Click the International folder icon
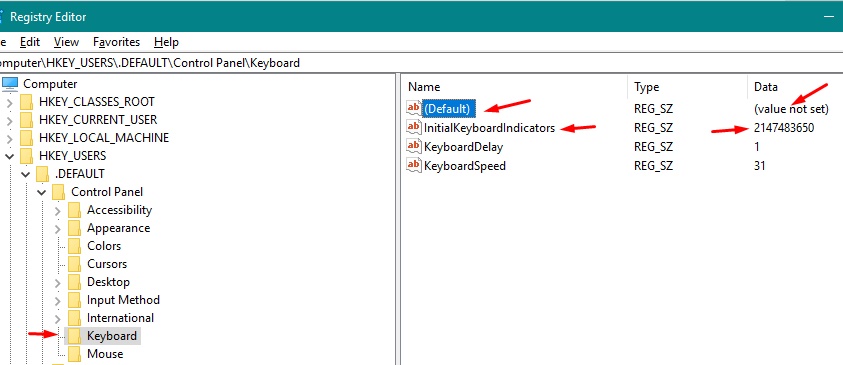This screenshot has height=365, width=843. click(75, 318)
